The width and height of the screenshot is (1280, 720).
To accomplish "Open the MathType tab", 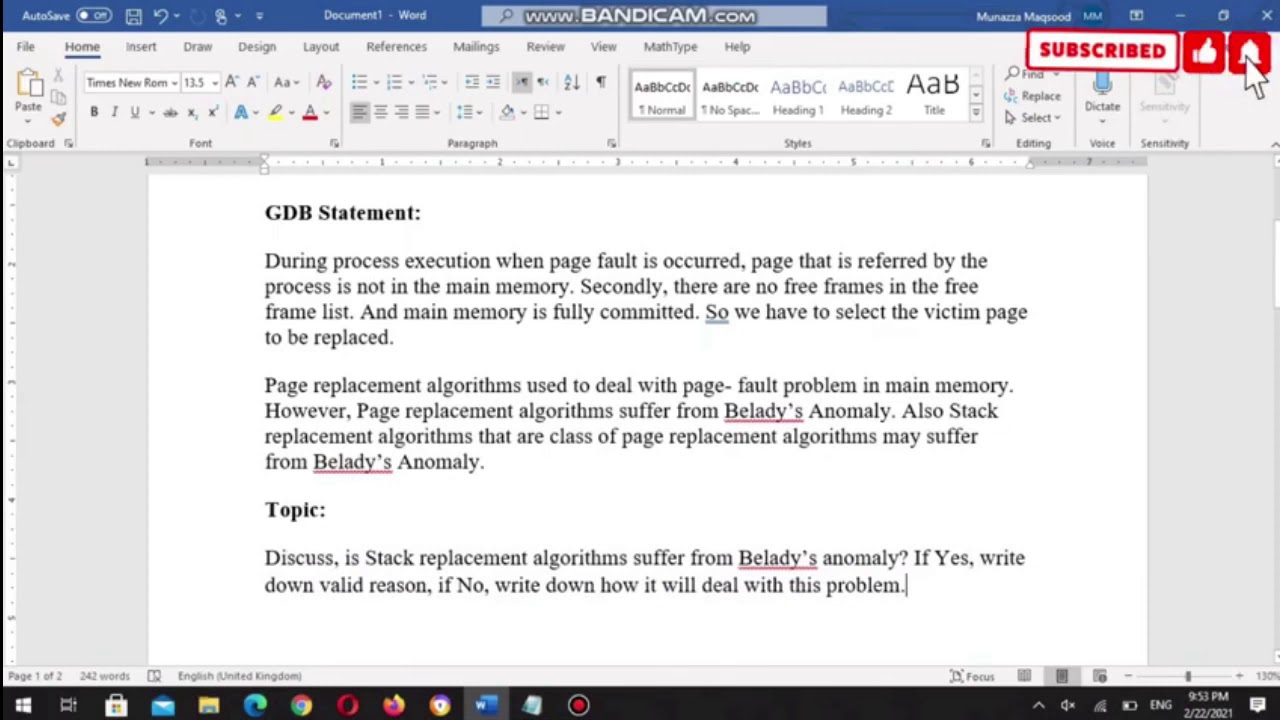I will (x=670, y=47).
